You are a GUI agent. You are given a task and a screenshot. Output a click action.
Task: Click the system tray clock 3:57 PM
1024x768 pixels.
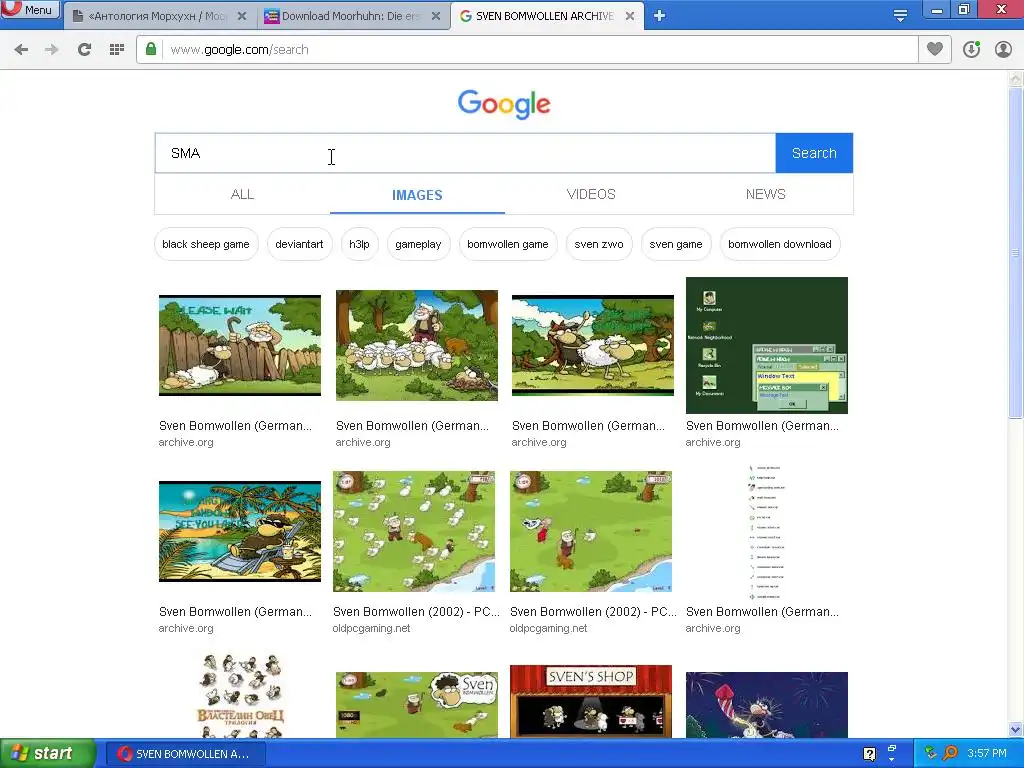(x=987, y=754)
